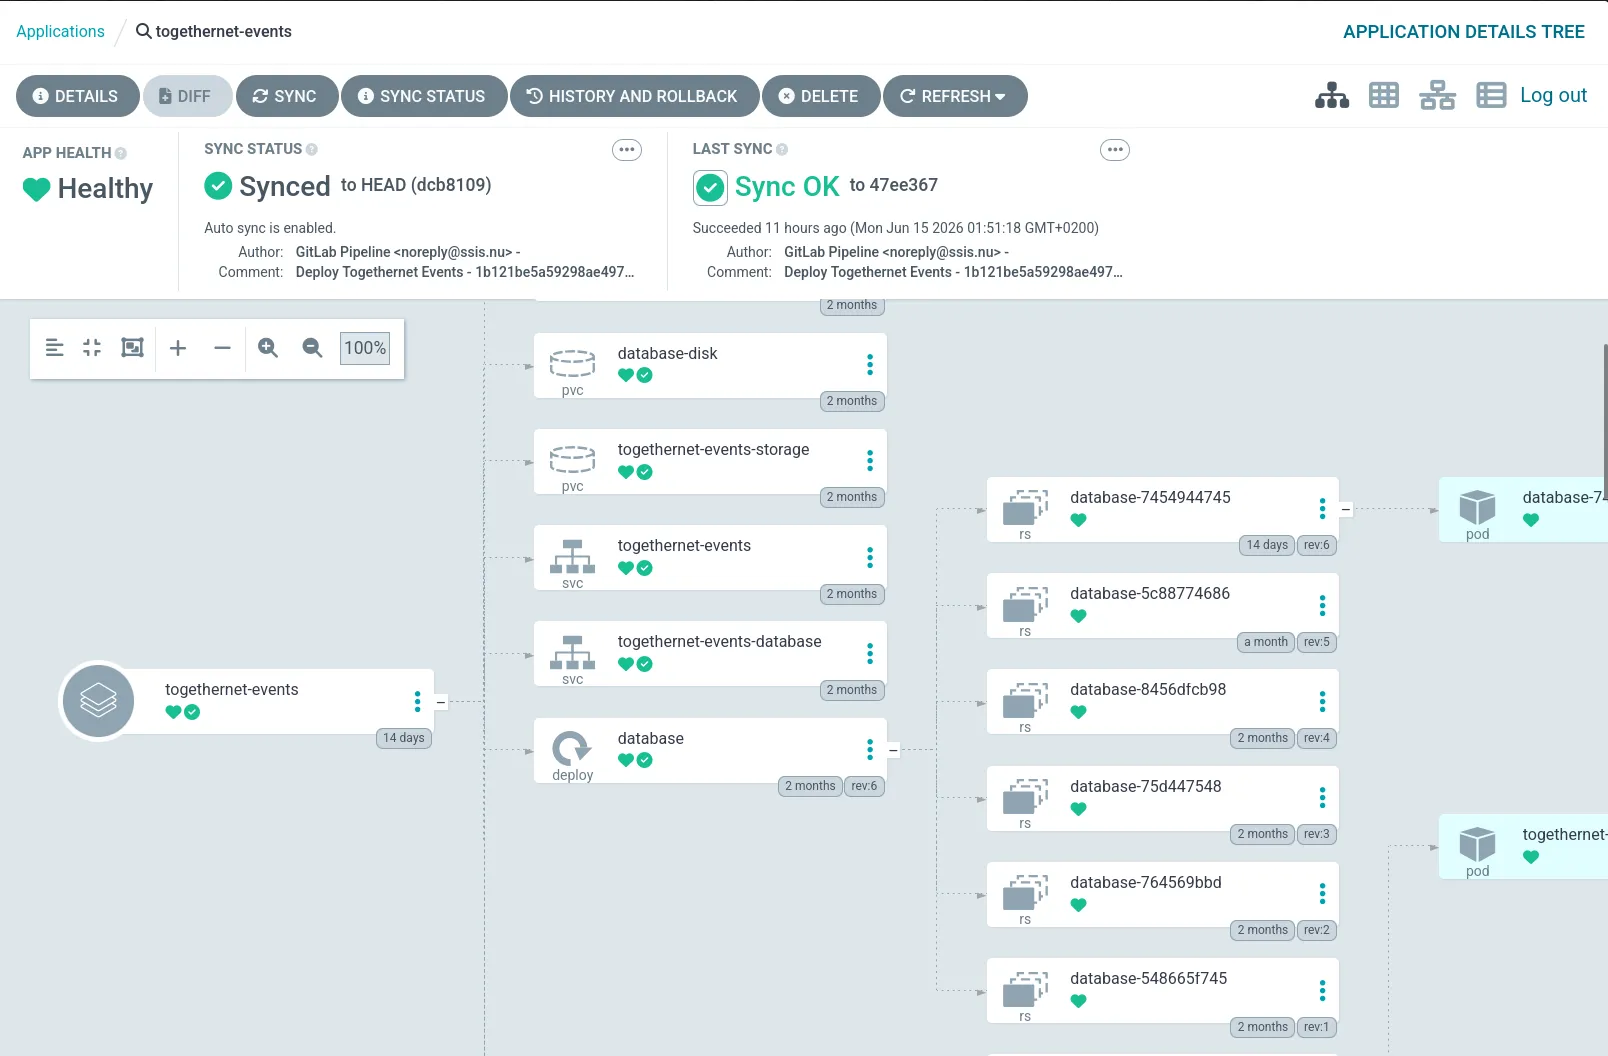Viewport: 1608px width, 1056px height.
Task: Collapse the togethernet-events application node children
Action: (441, 702)
